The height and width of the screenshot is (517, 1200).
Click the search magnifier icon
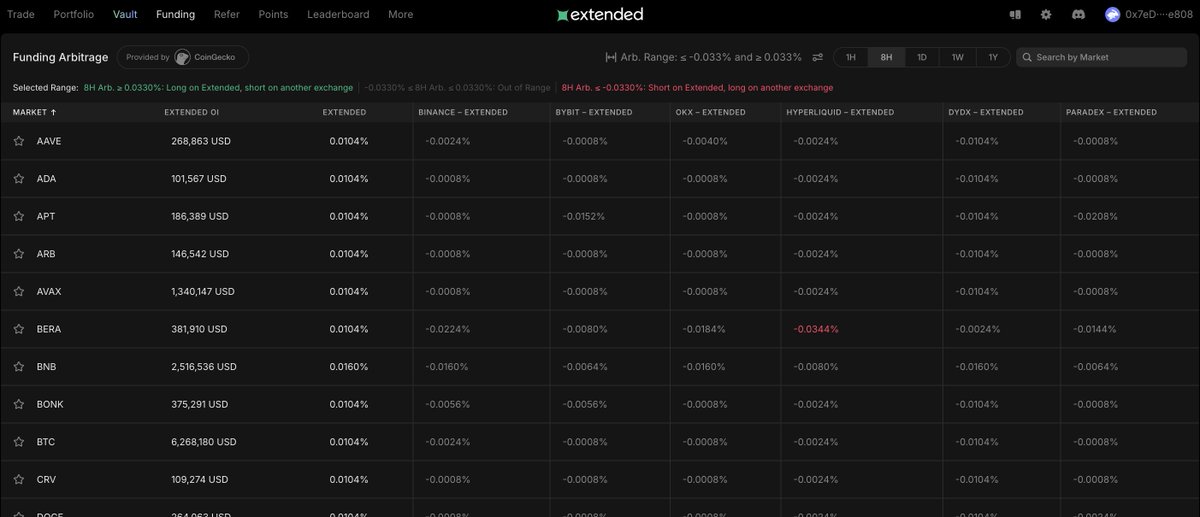1027,57
